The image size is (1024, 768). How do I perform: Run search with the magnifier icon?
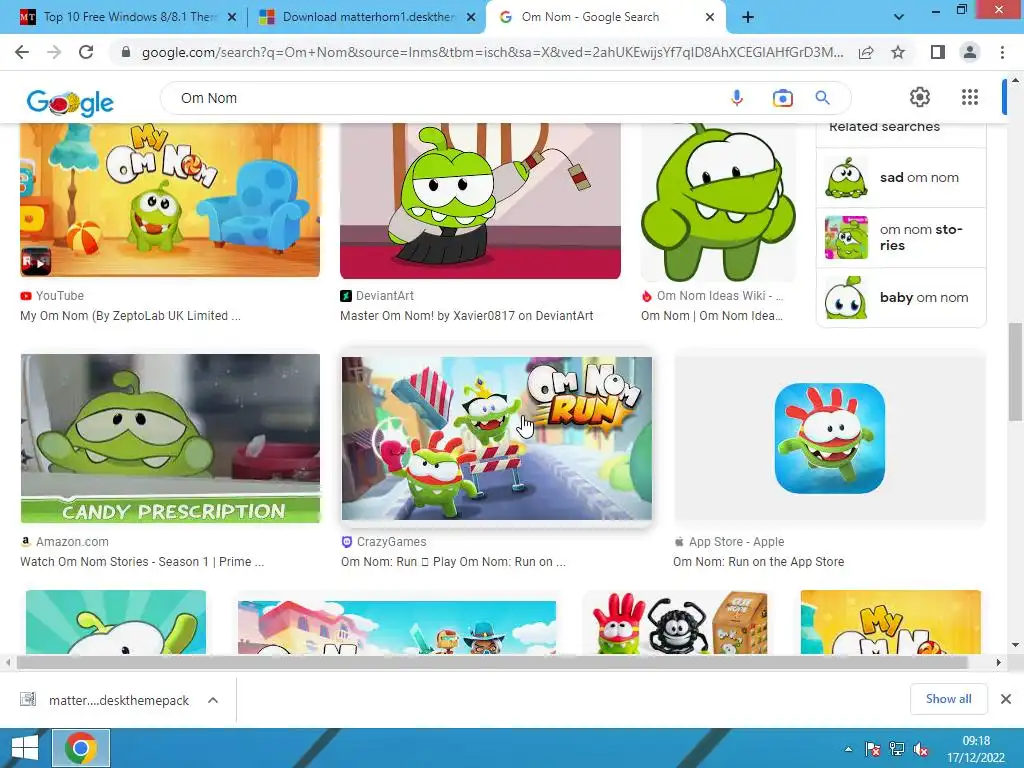(822, 98)
